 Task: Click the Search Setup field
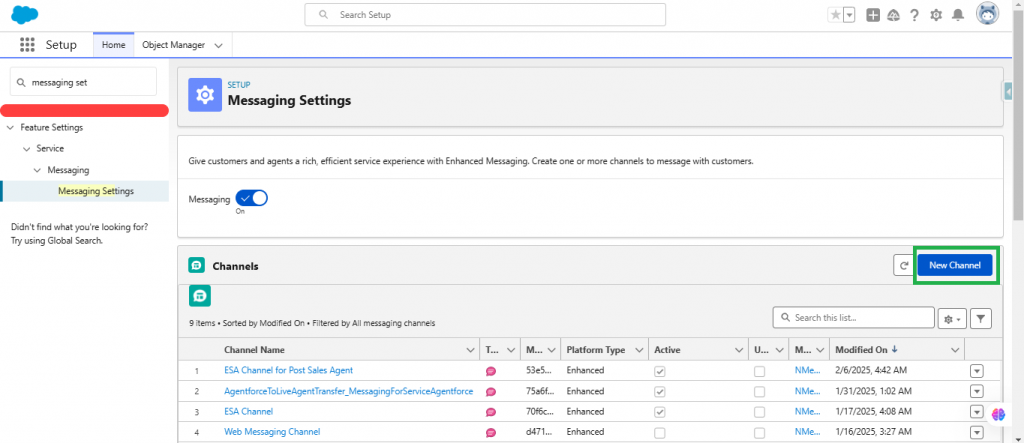(x=485, y=14)
